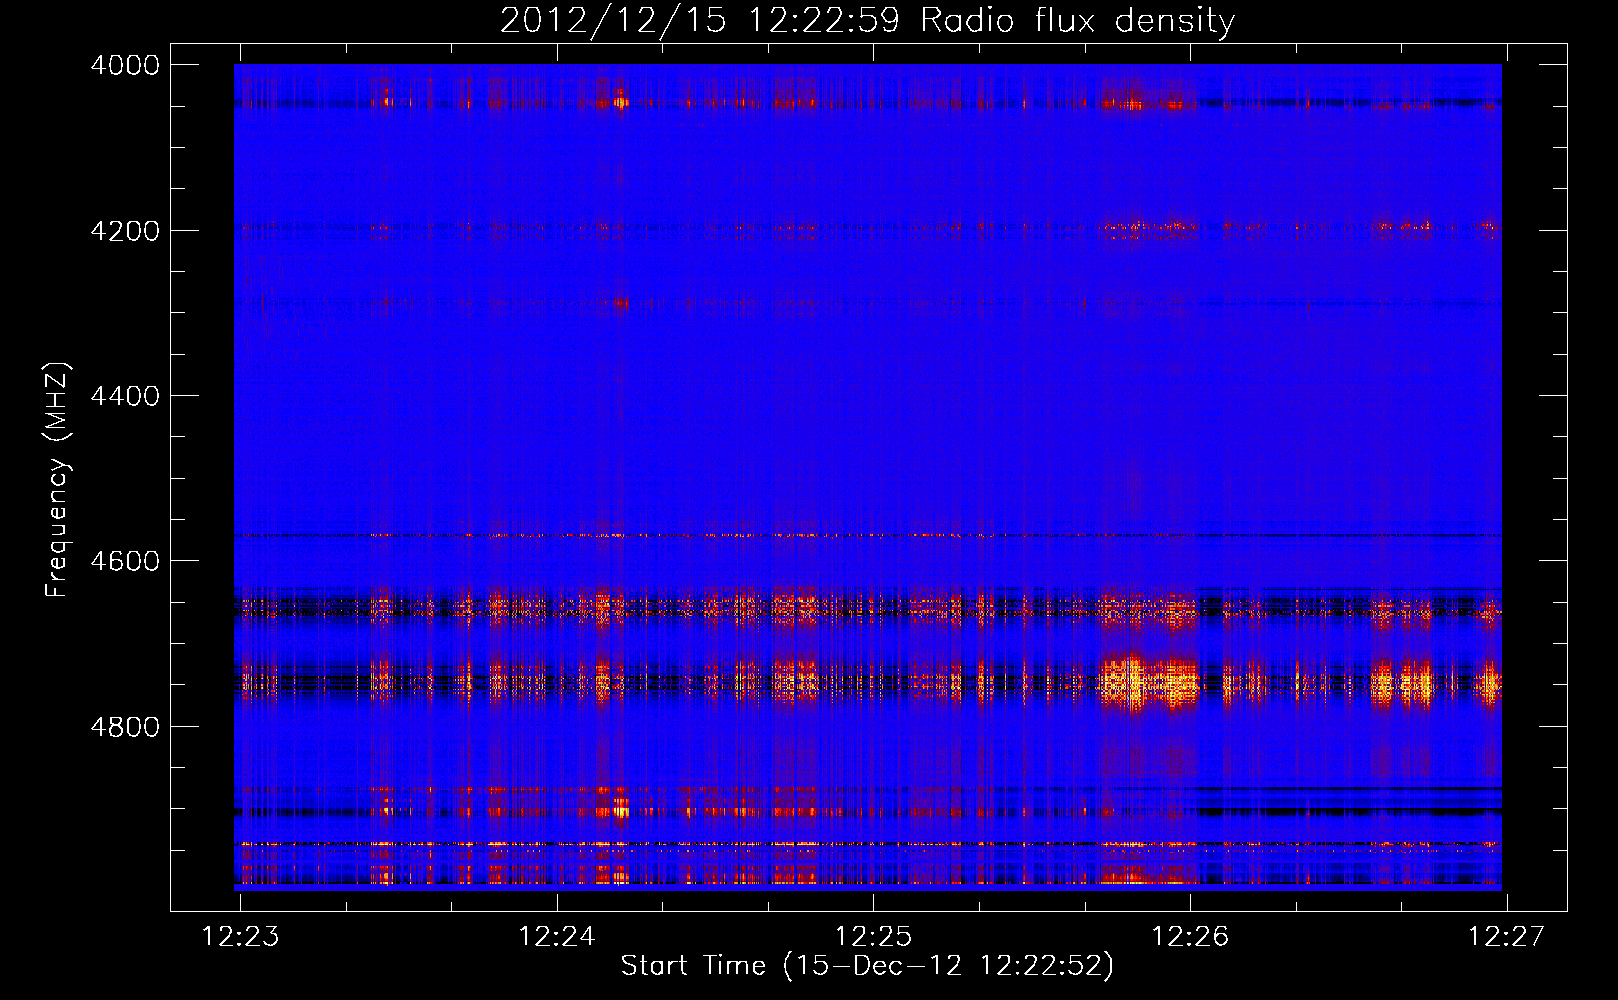
Task: Click the 4400 frequency tick label
Action: coord(125,396)
